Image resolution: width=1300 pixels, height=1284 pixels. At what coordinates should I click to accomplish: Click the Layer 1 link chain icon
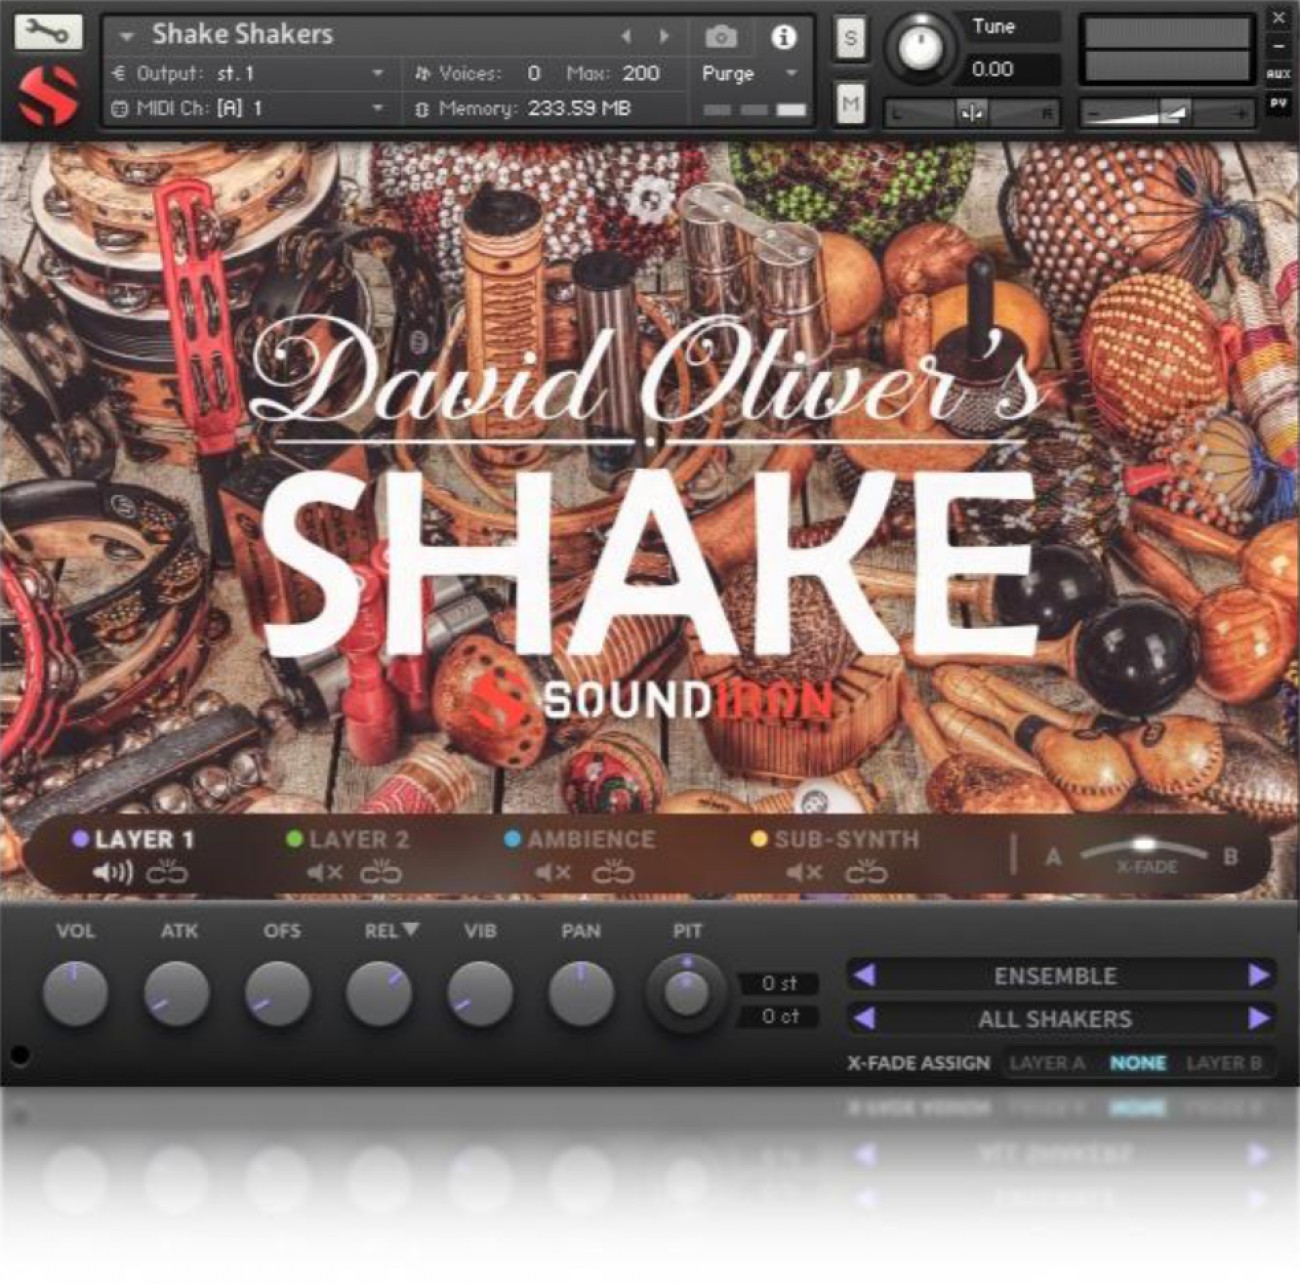click(167, 874)
